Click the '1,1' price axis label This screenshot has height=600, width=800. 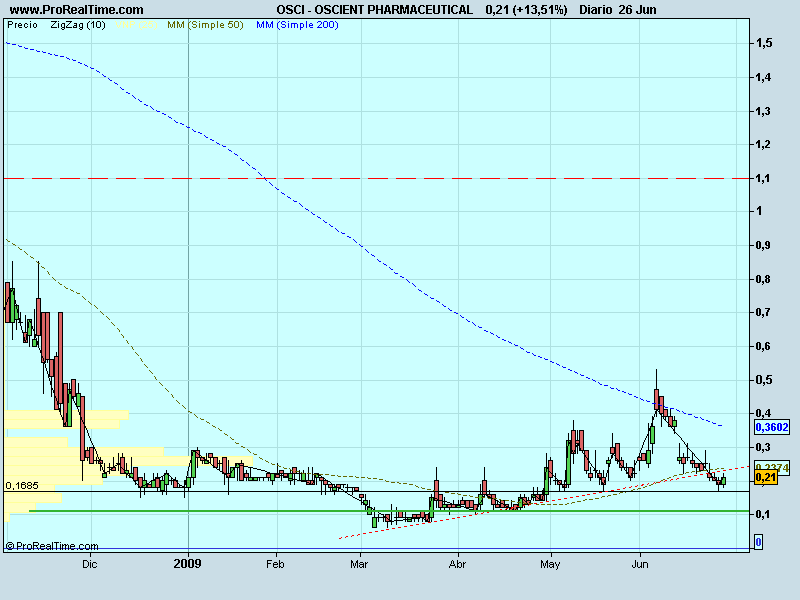764,179
